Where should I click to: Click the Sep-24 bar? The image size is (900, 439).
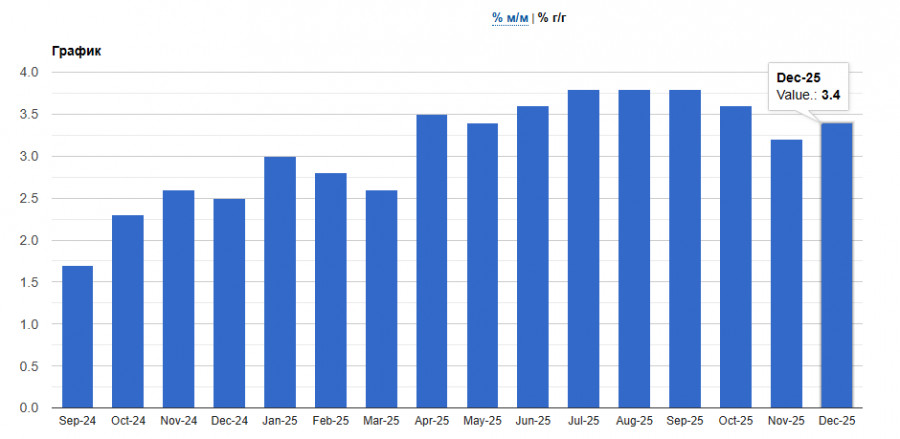pyautogui.click(x=78, y=336)
